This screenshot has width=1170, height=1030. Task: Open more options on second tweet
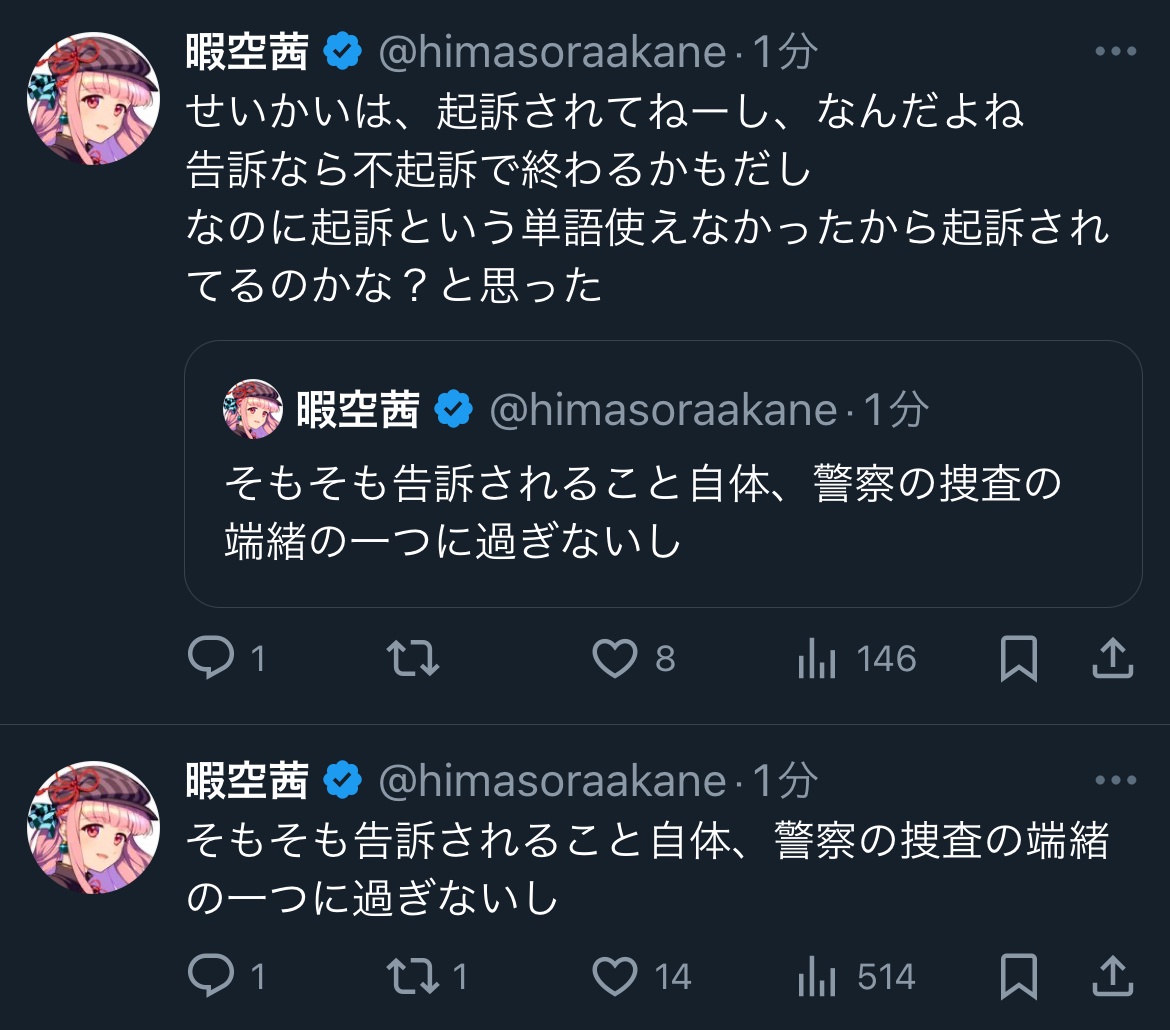1116,781
